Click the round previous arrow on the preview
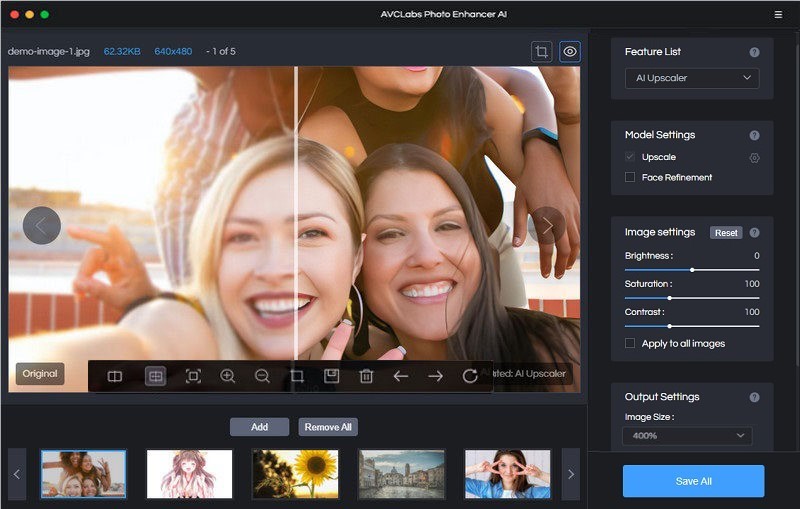800x509 pixels. [42, 225]
